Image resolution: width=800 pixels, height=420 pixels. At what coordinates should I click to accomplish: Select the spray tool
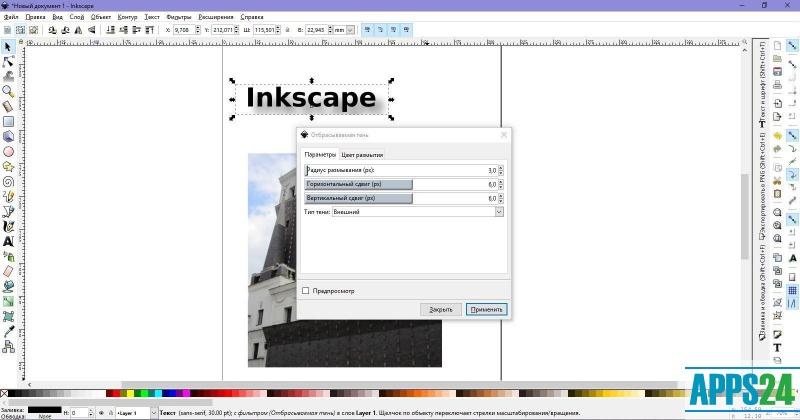(8, 256)
